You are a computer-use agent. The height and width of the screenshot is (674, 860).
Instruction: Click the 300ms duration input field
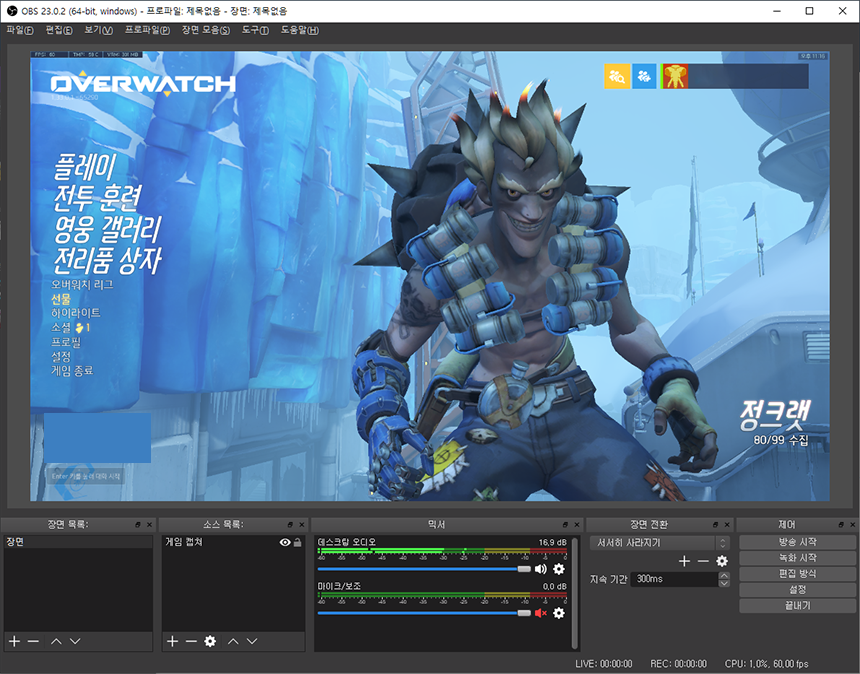[x=675, y=579]
